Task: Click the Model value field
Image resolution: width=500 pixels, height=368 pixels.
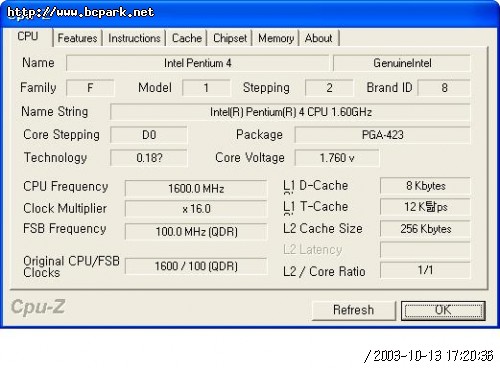Action: (x=206, y=88)
